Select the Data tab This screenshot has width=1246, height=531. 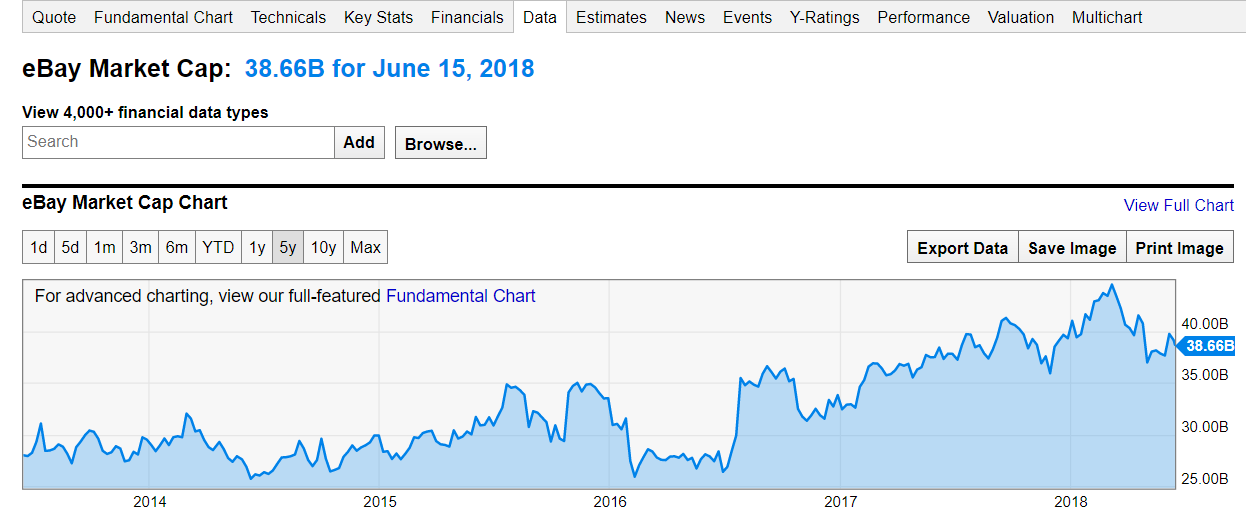[x=540, y=17]
